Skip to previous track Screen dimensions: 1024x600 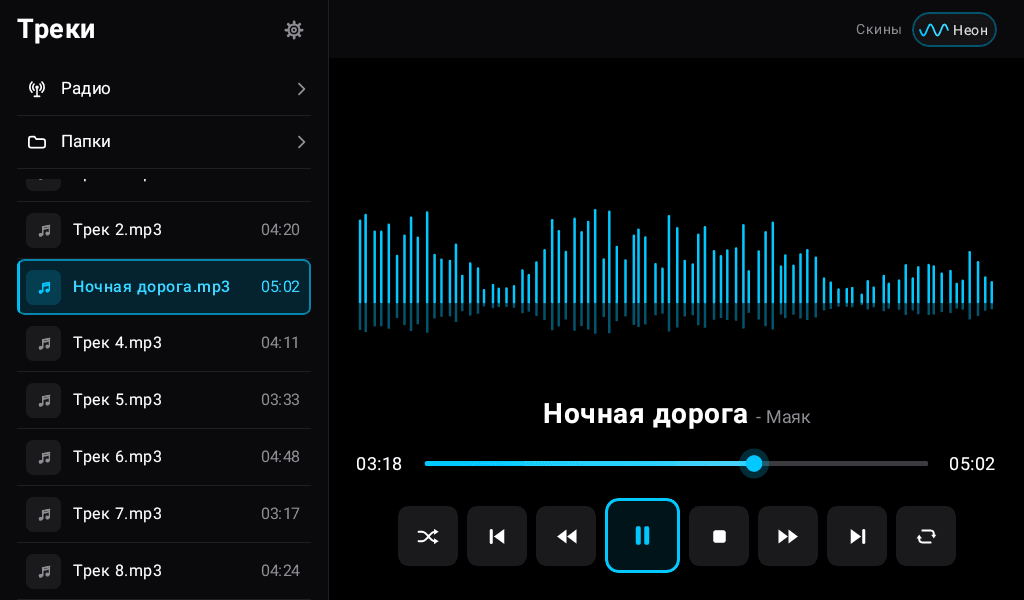[497, 536]
